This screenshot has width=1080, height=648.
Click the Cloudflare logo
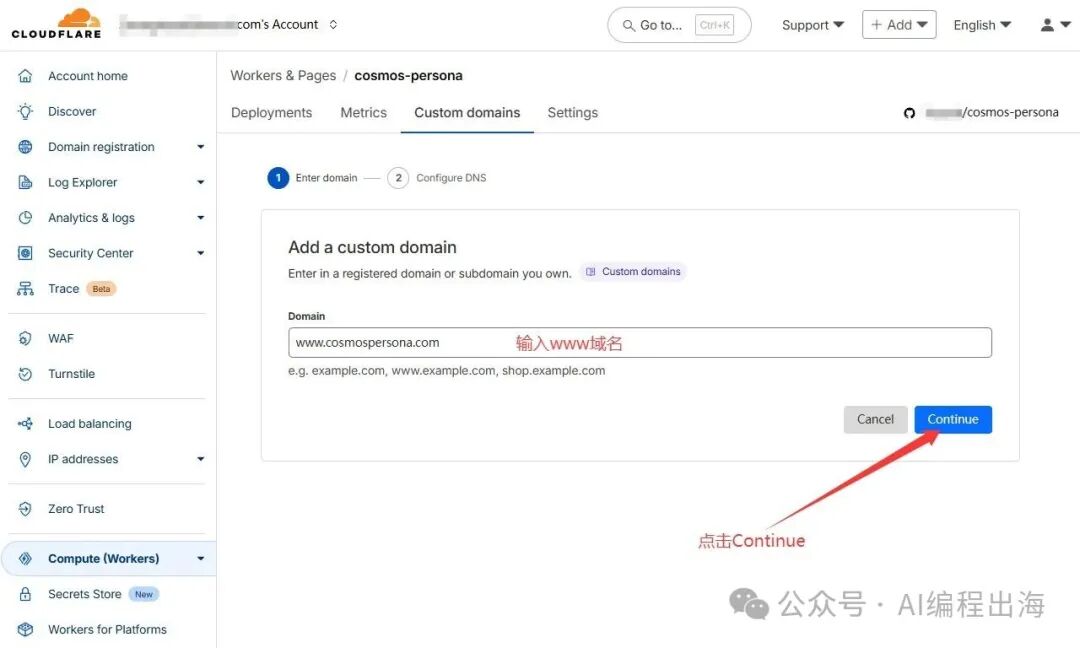(x=56, y=23)
